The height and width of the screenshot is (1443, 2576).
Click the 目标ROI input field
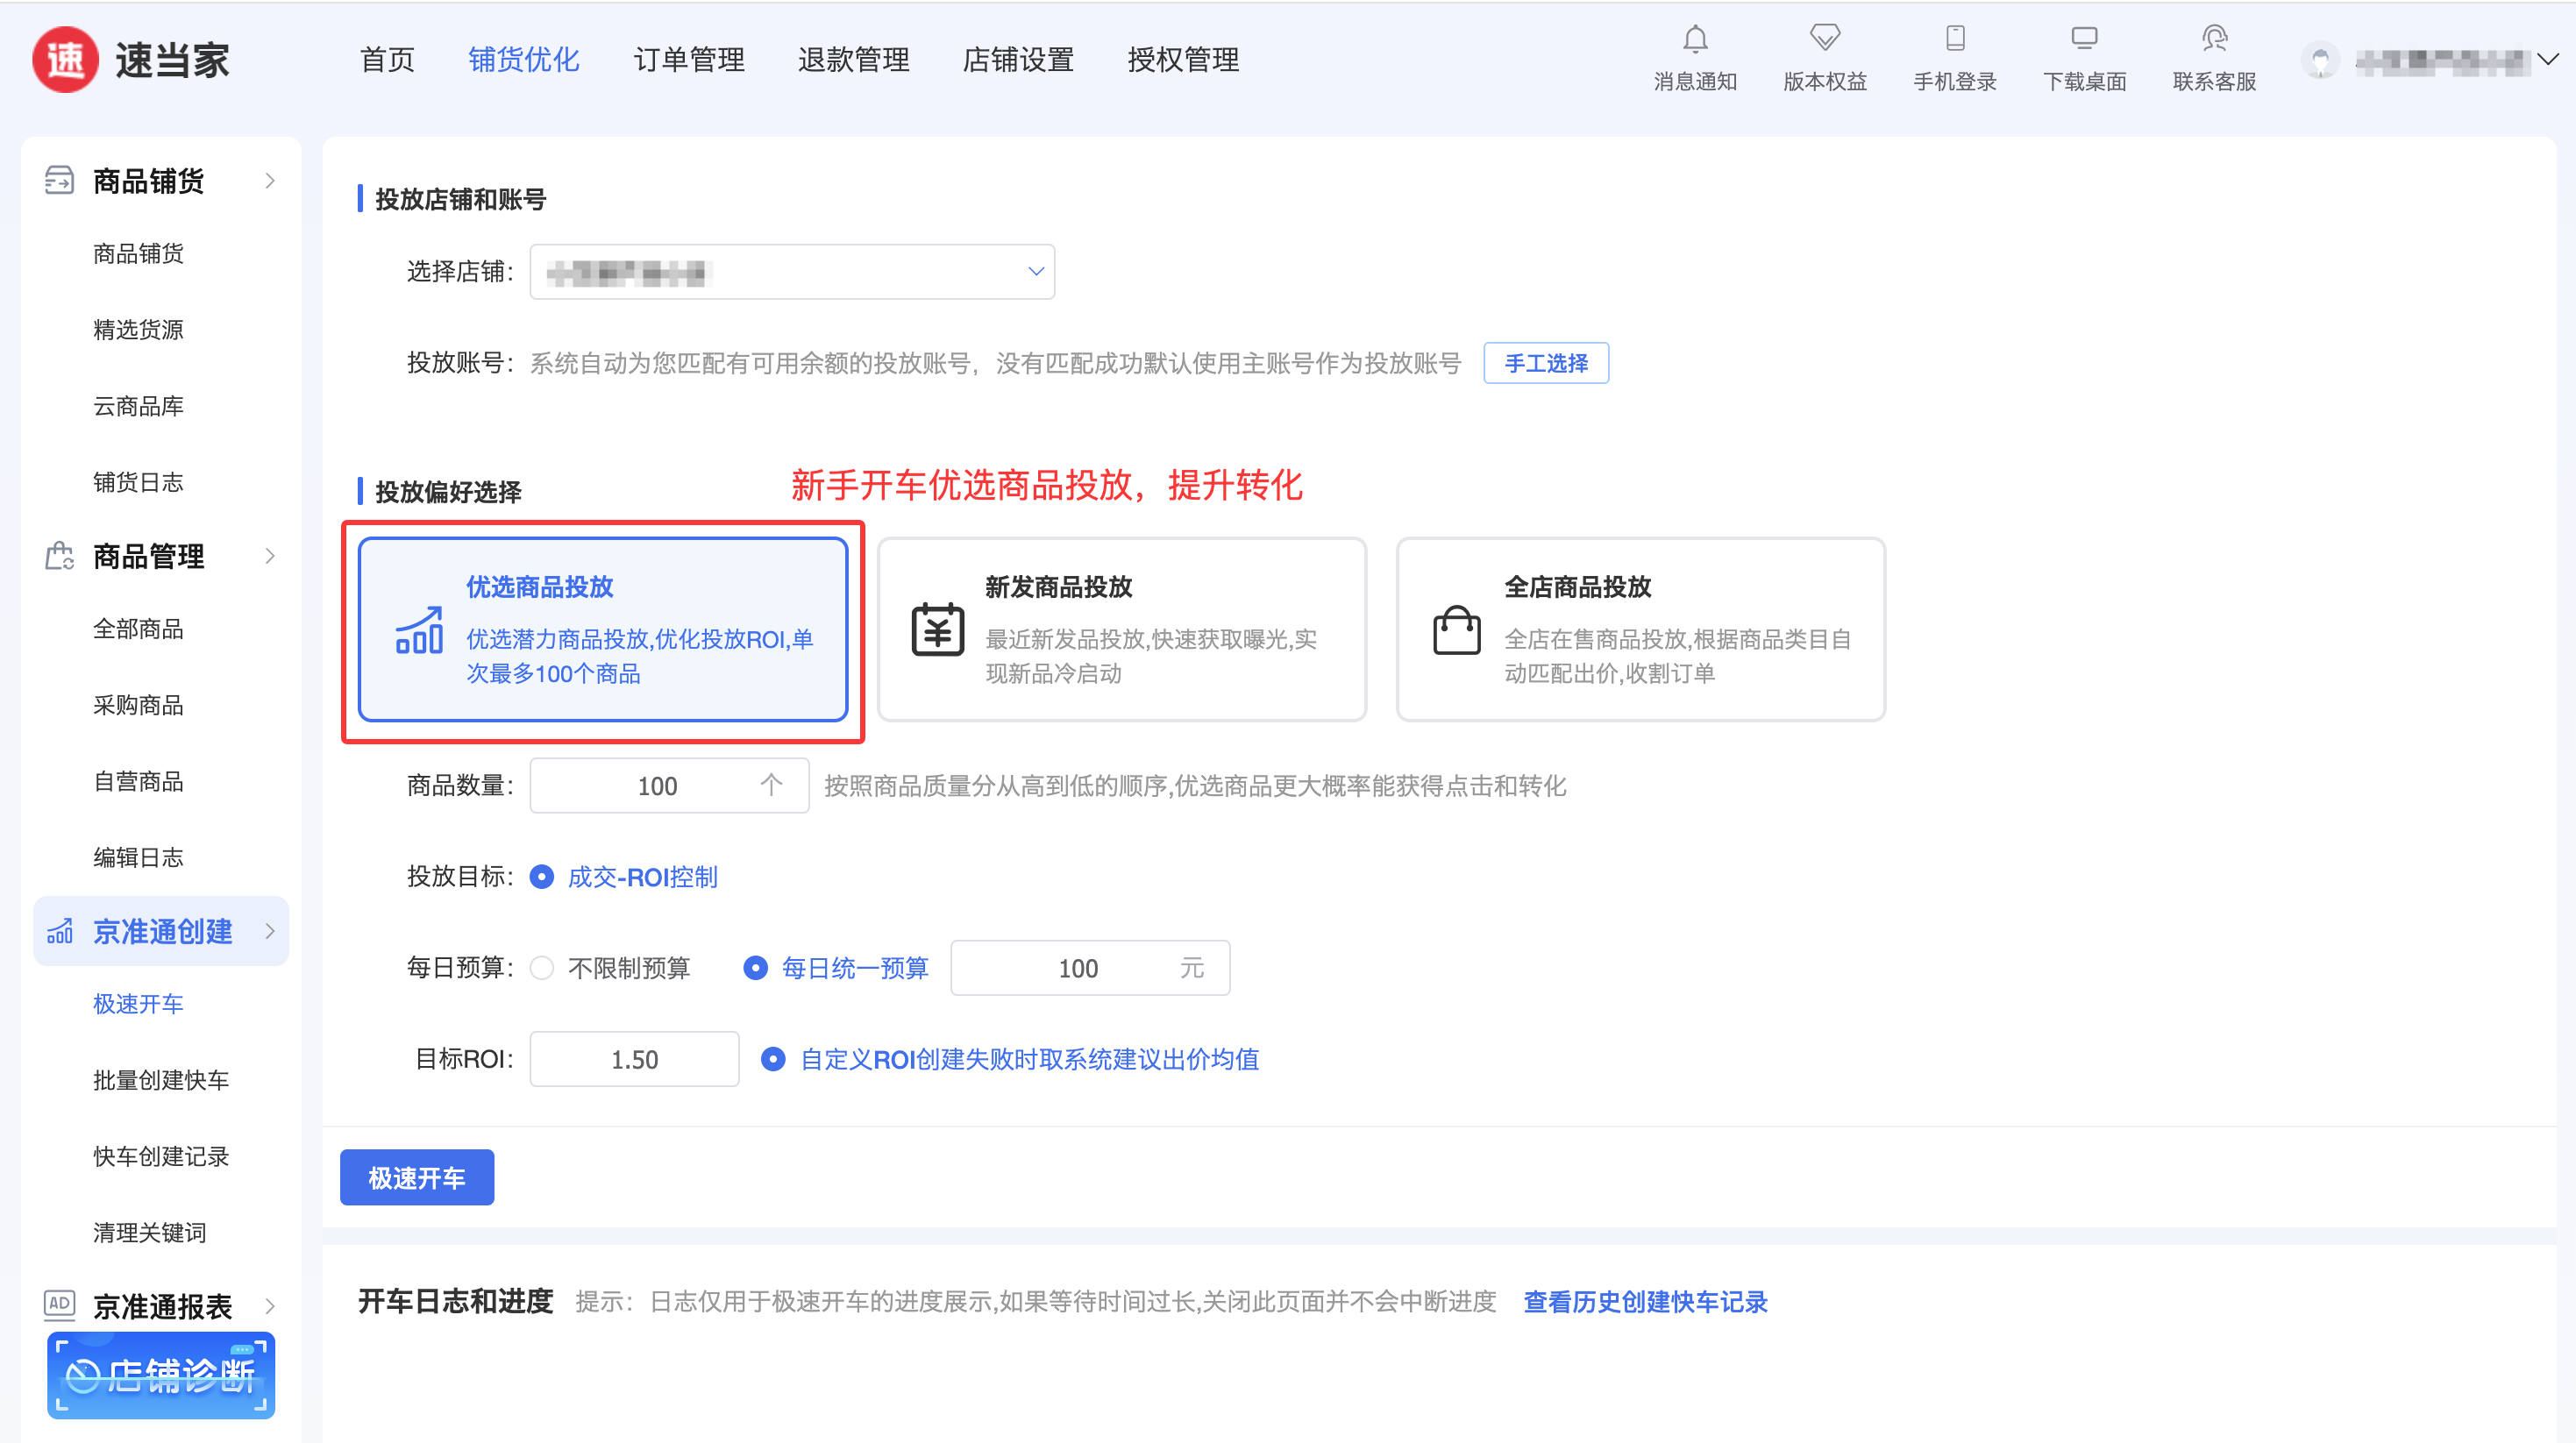634,1059
